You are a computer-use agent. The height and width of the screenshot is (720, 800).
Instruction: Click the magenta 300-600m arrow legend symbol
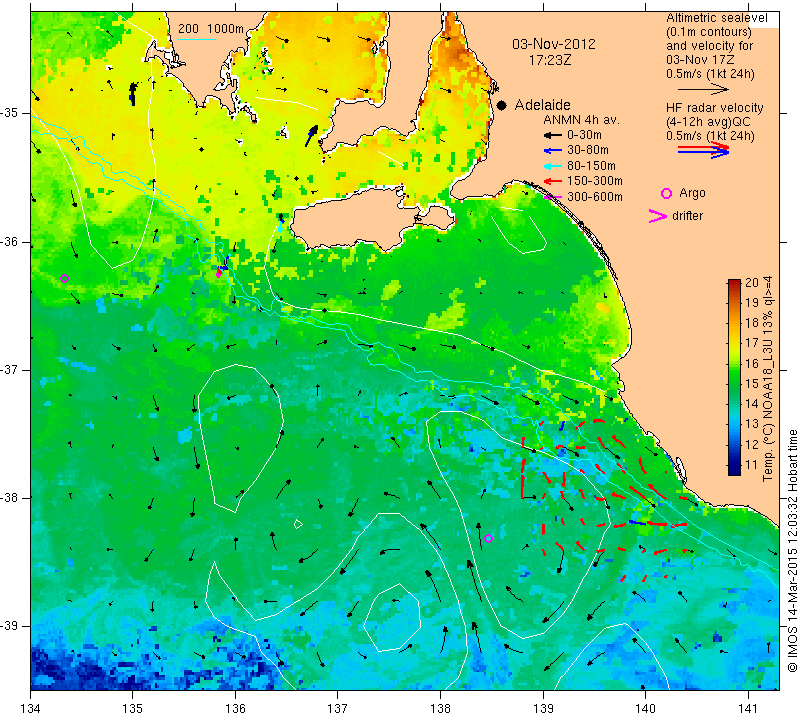(552, 197)
